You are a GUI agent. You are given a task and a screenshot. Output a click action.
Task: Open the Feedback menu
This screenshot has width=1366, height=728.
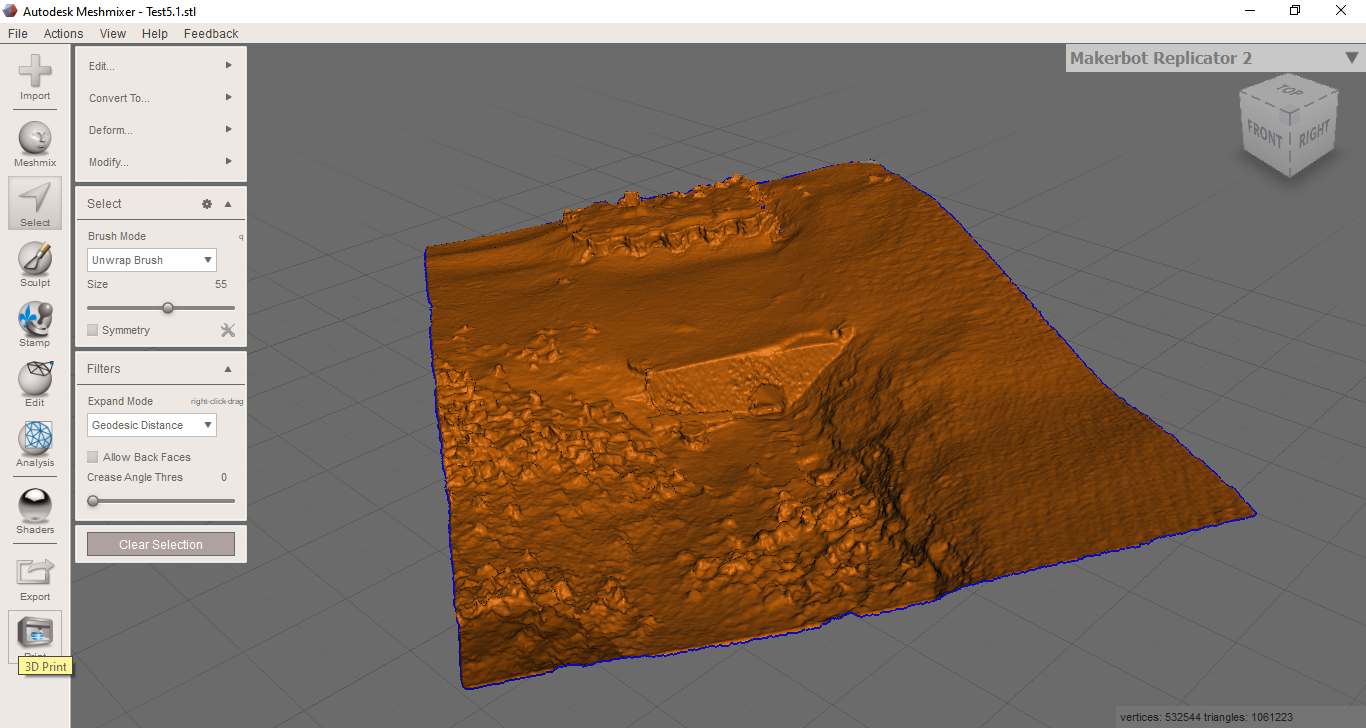click(211, 33)
